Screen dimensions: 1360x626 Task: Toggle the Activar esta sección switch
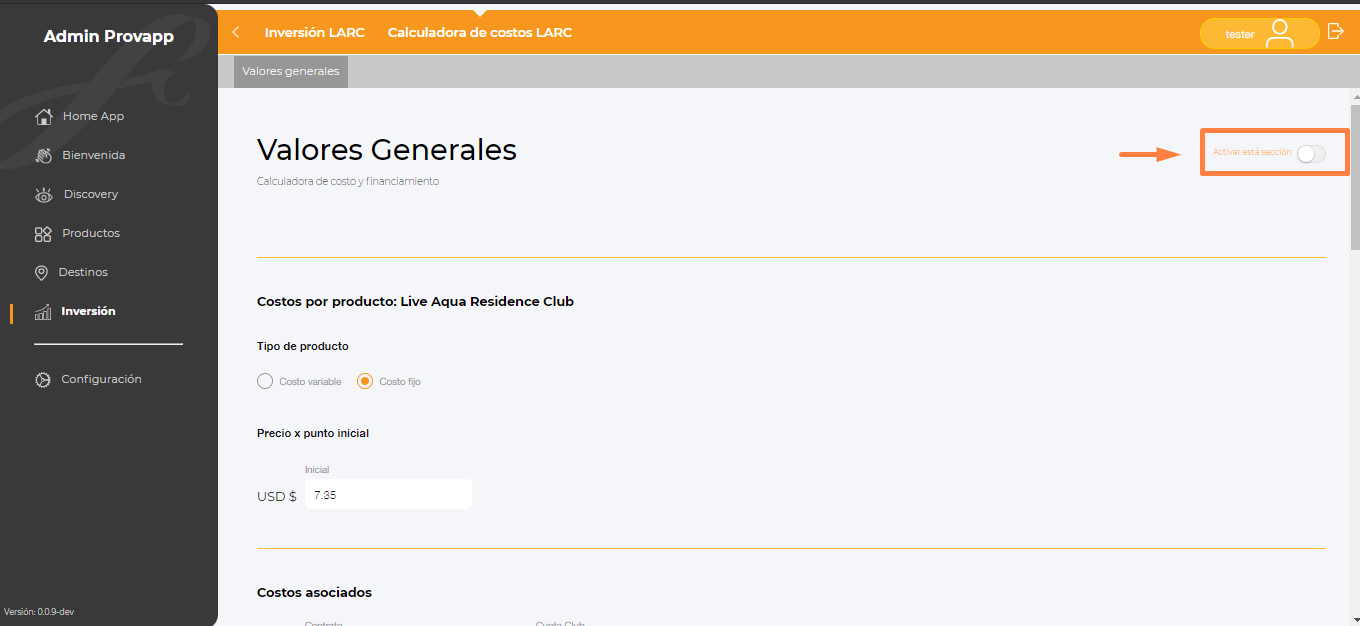click(1311, 153)
